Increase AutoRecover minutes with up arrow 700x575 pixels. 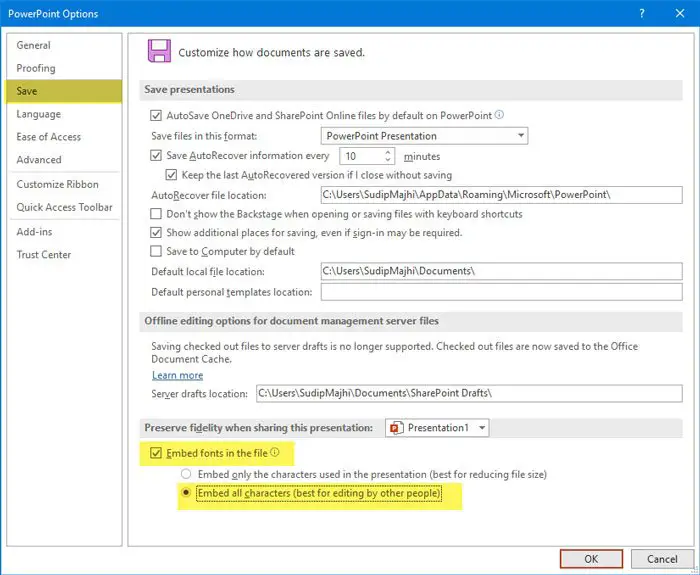[x=388, y=152]
